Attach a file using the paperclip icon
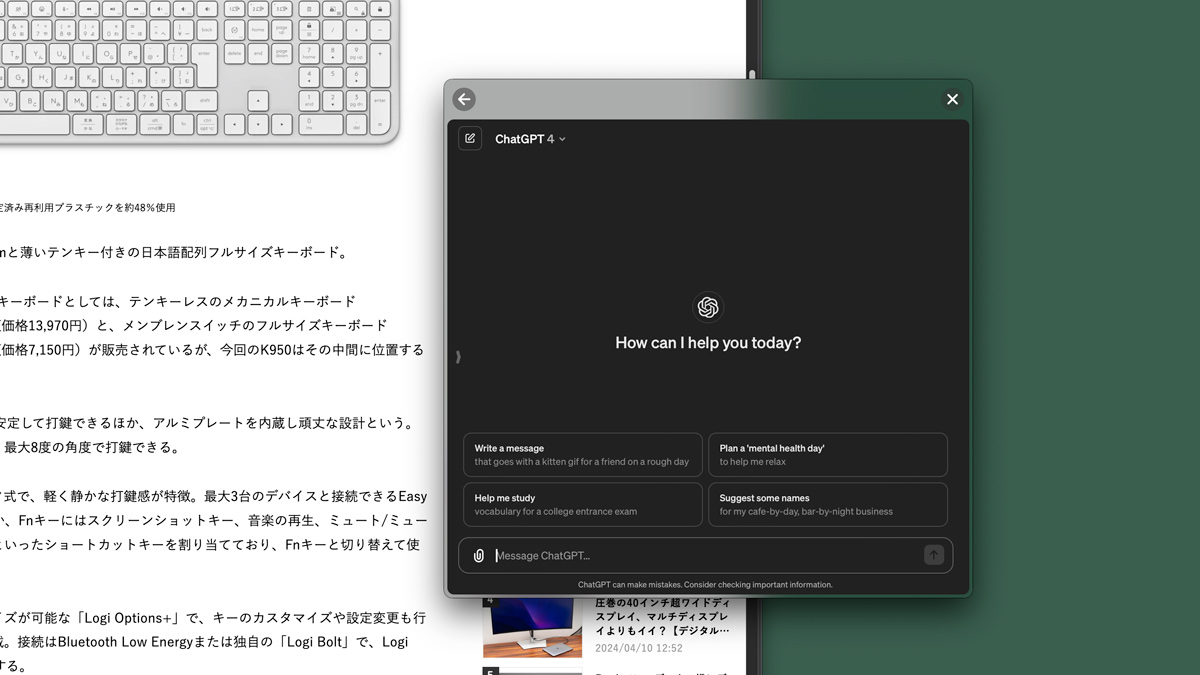 pyautogui.click(x=479, y=555)
